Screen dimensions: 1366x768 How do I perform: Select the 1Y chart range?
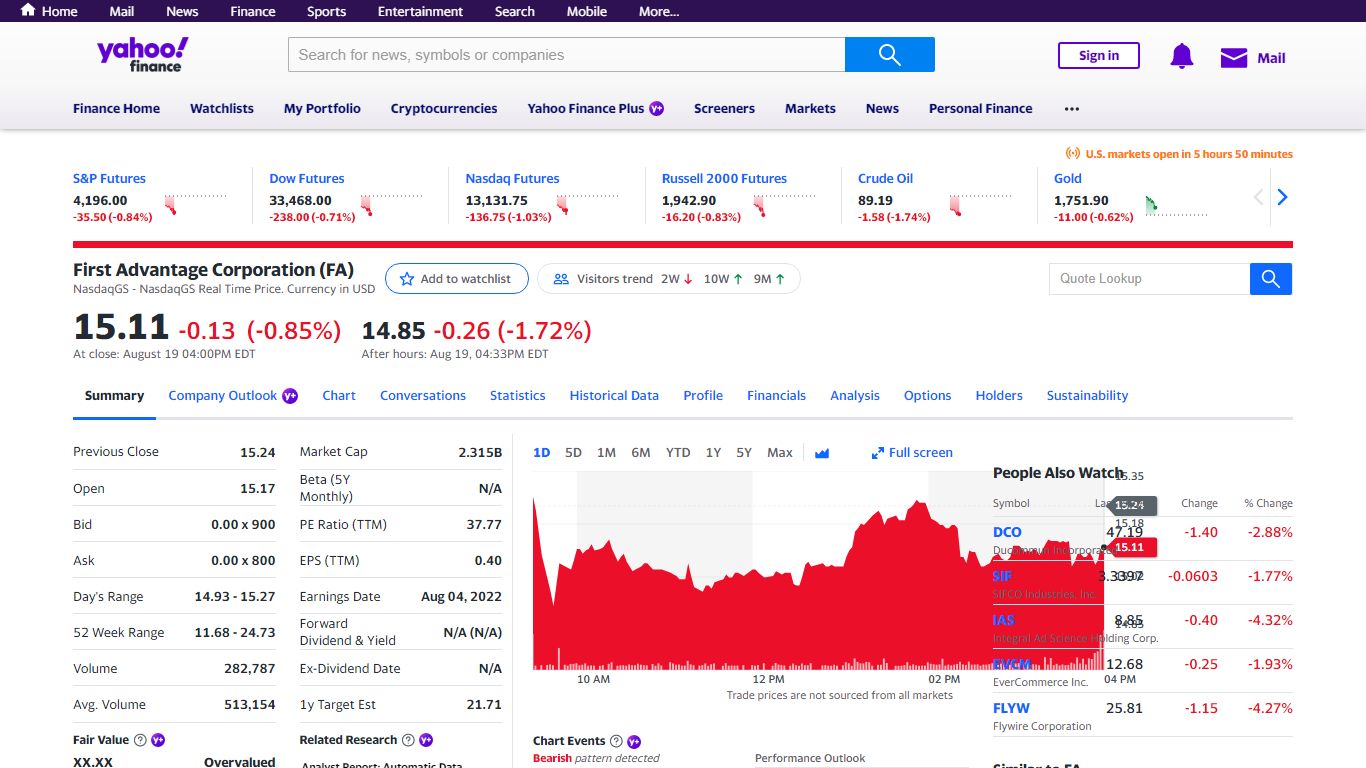pos(713,453)
